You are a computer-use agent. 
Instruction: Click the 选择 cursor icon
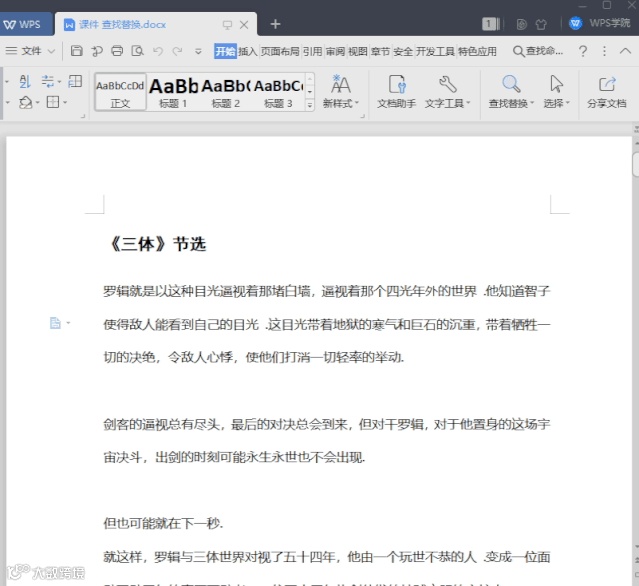click(556, 84)
